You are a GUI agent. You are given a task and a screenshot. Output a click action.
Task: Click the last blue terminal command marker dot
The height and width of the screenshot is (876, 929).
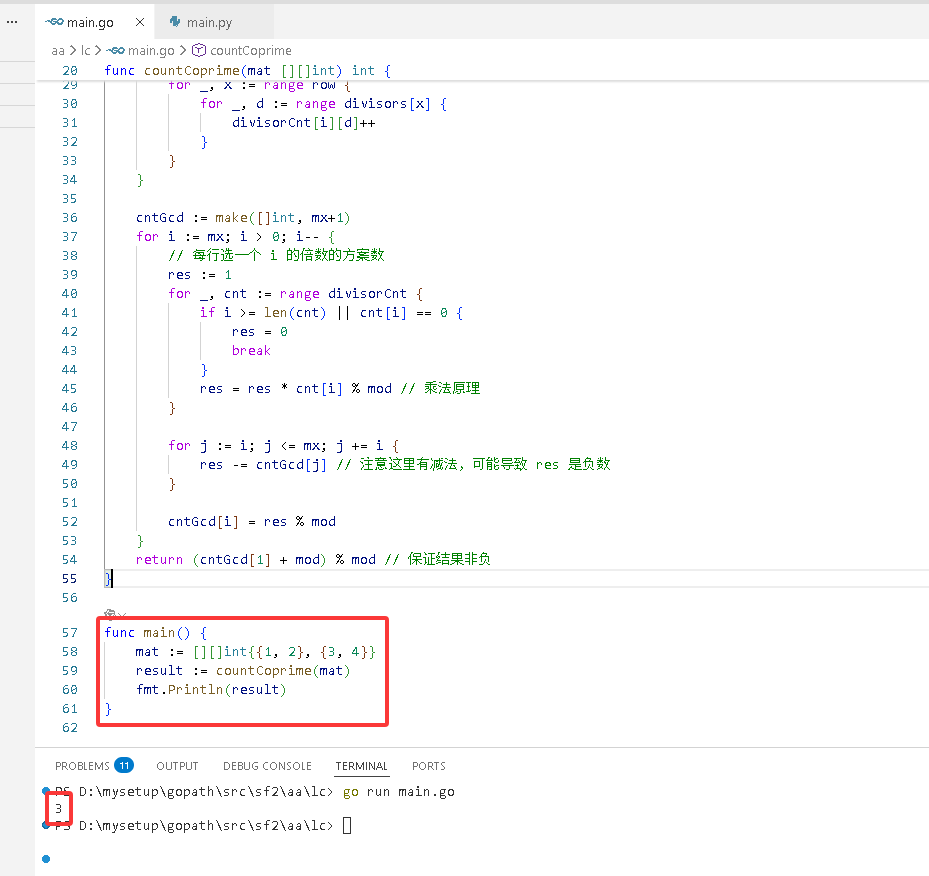click(x=46, y=859)
